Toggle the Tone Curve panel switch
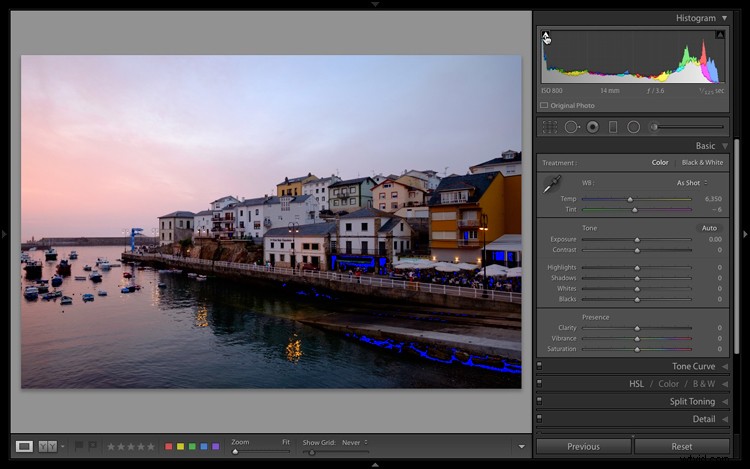 [540, 366]
